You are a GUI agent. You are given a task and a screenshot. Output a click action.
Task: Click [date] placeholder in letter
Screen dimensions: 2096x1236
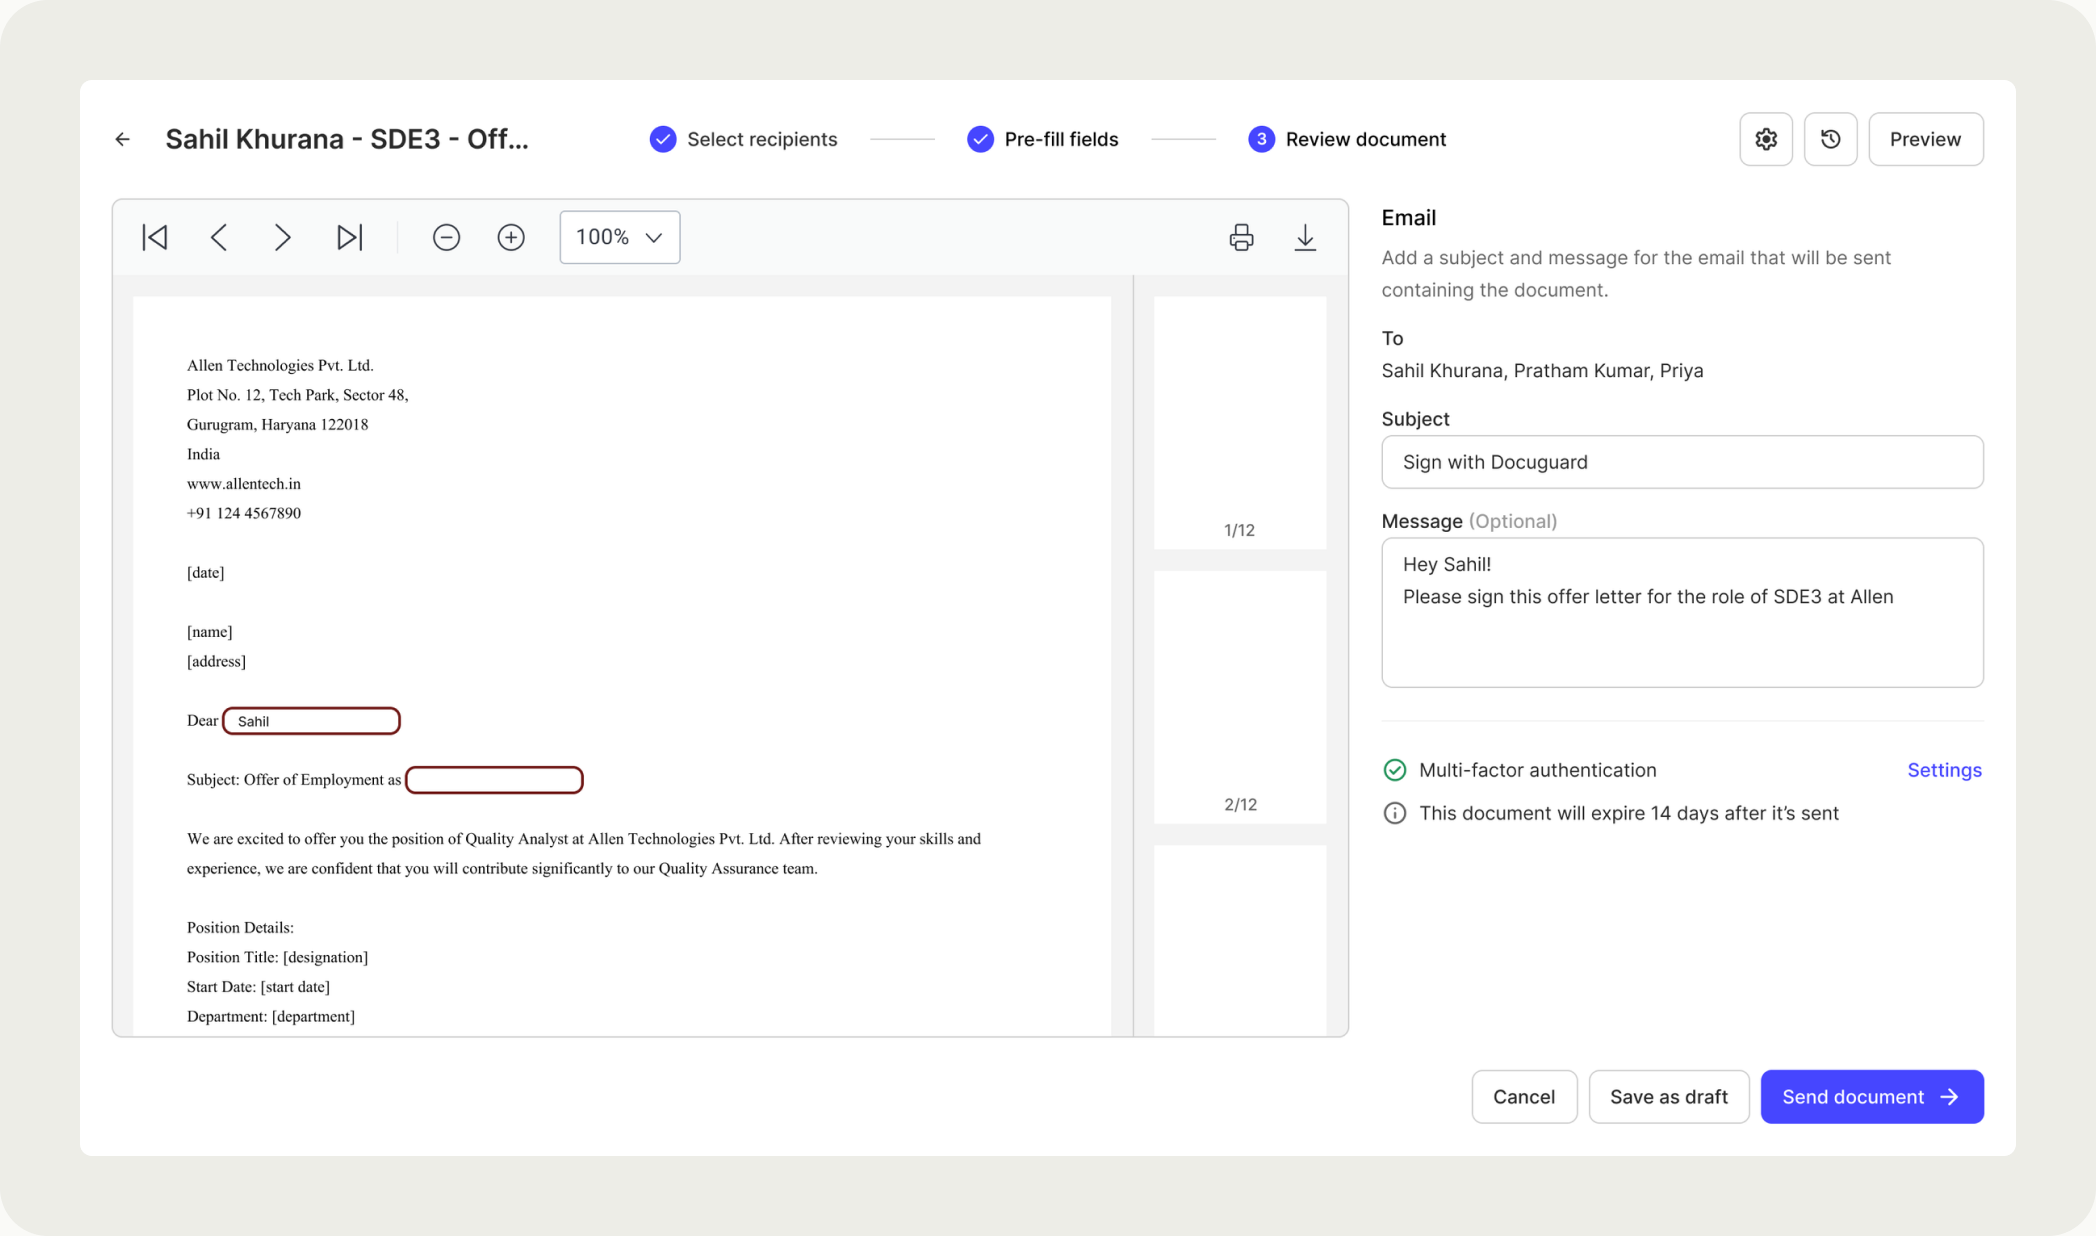click(x=205, y=572)
